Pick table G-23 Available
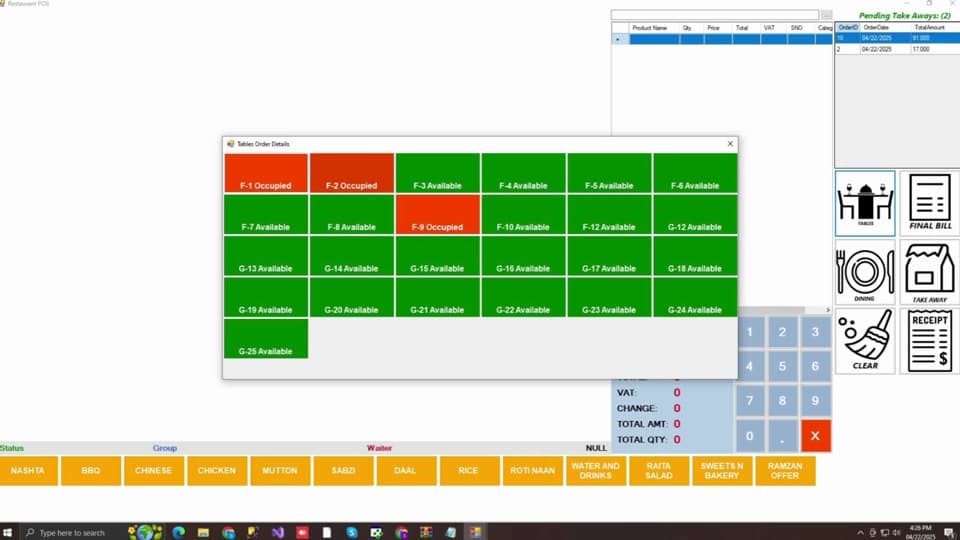 [609, 298]
